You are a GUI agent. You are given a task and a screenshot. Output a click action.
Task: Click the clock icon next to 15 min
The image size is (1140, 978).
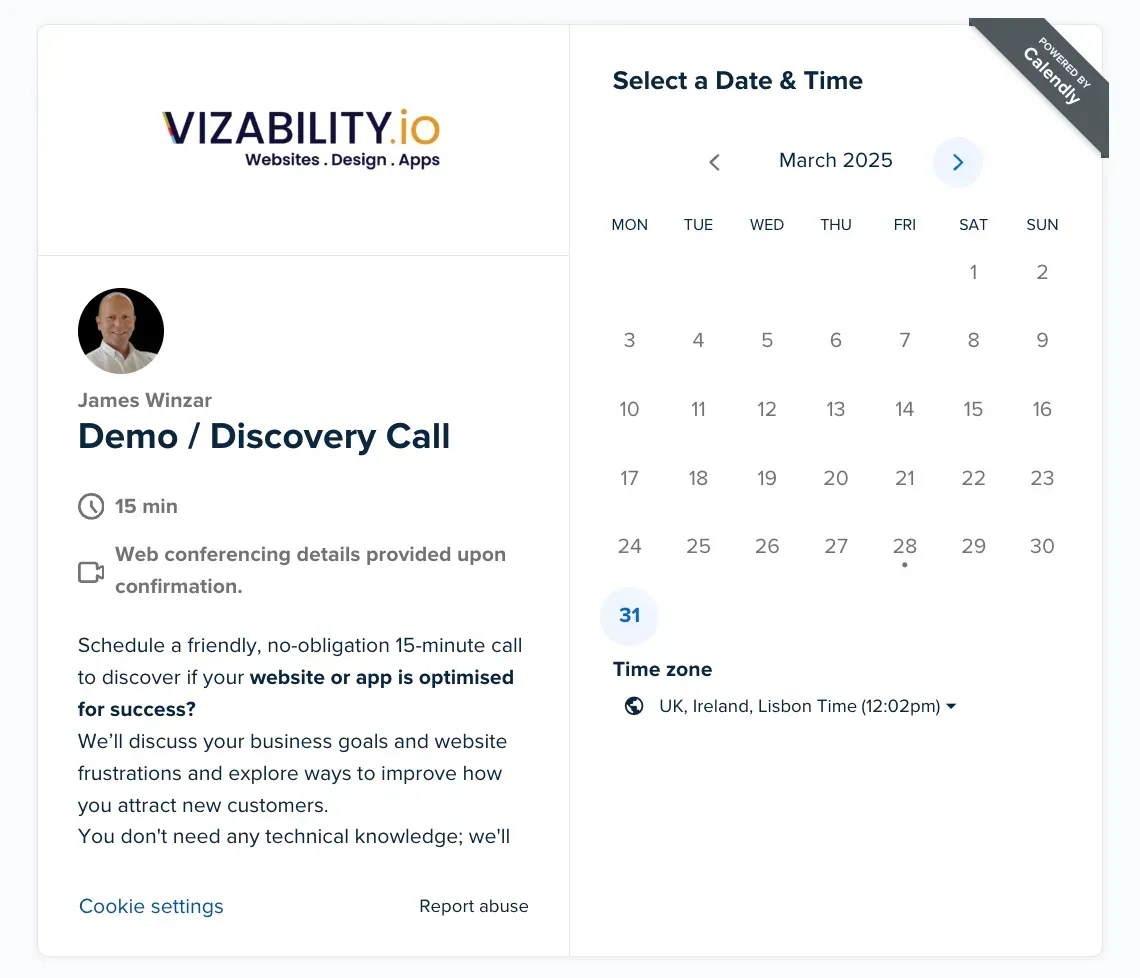[x=91, y=506]
